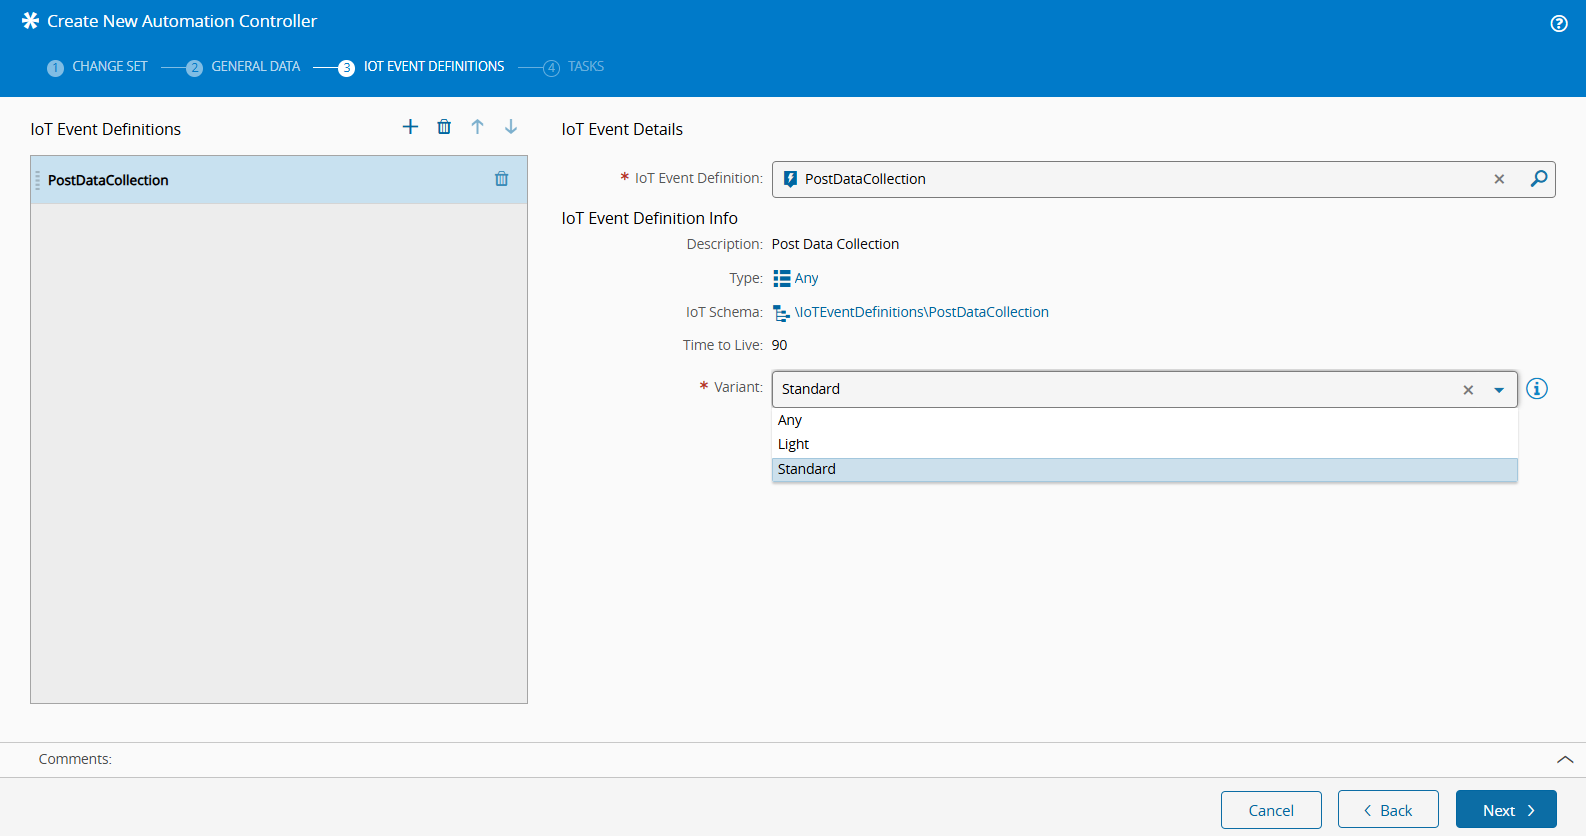The image size is (1586, 836).
Task: Choose the Light variant option
Action: [x=794, y=444]
